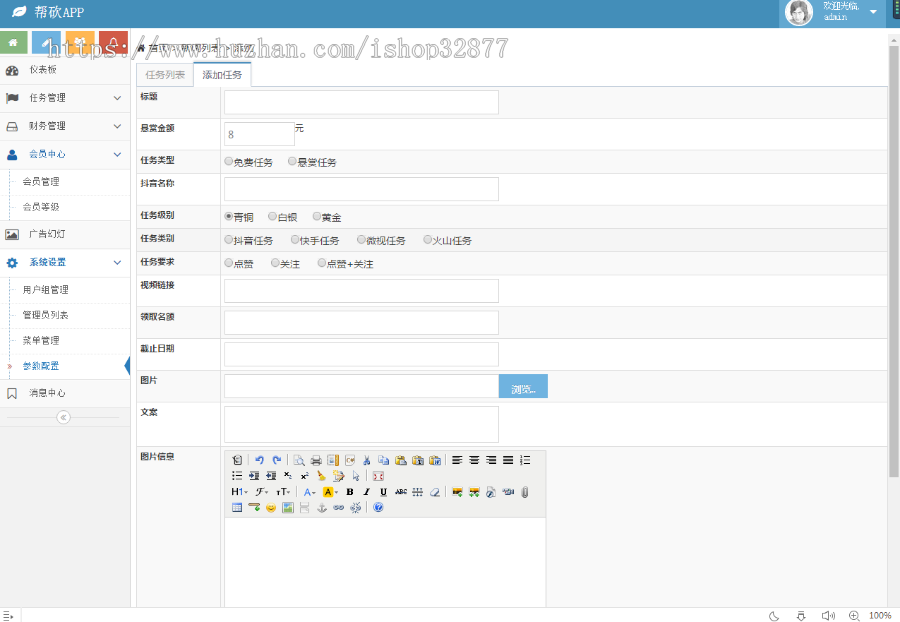
Task: Select 快手任务 as the task category
Action: [293, 240]
